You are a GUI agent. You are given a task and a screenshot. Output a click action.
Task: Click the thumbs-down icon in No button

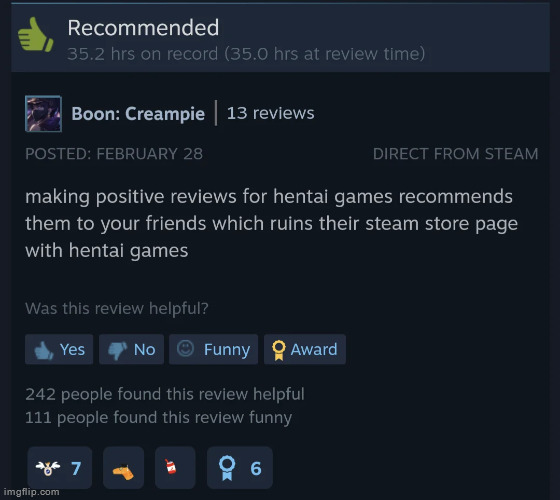(x=118, y=351)
